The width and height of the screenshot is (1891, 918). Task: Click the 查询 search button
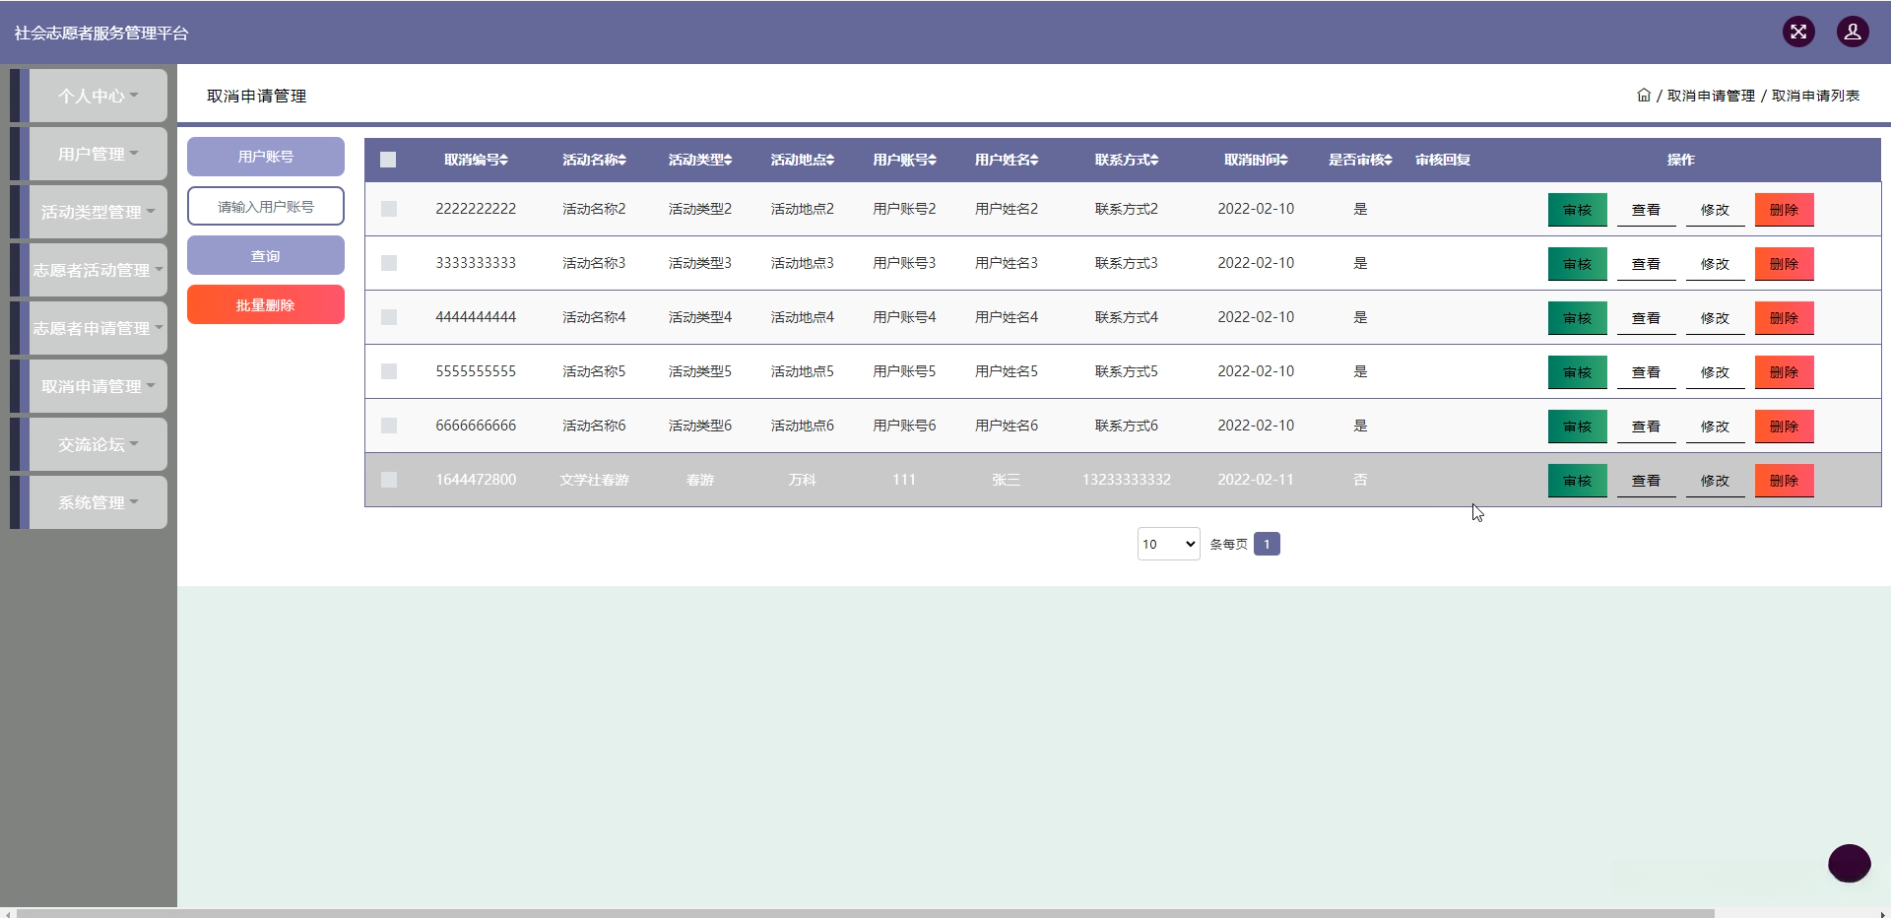[x=265, y=256]
